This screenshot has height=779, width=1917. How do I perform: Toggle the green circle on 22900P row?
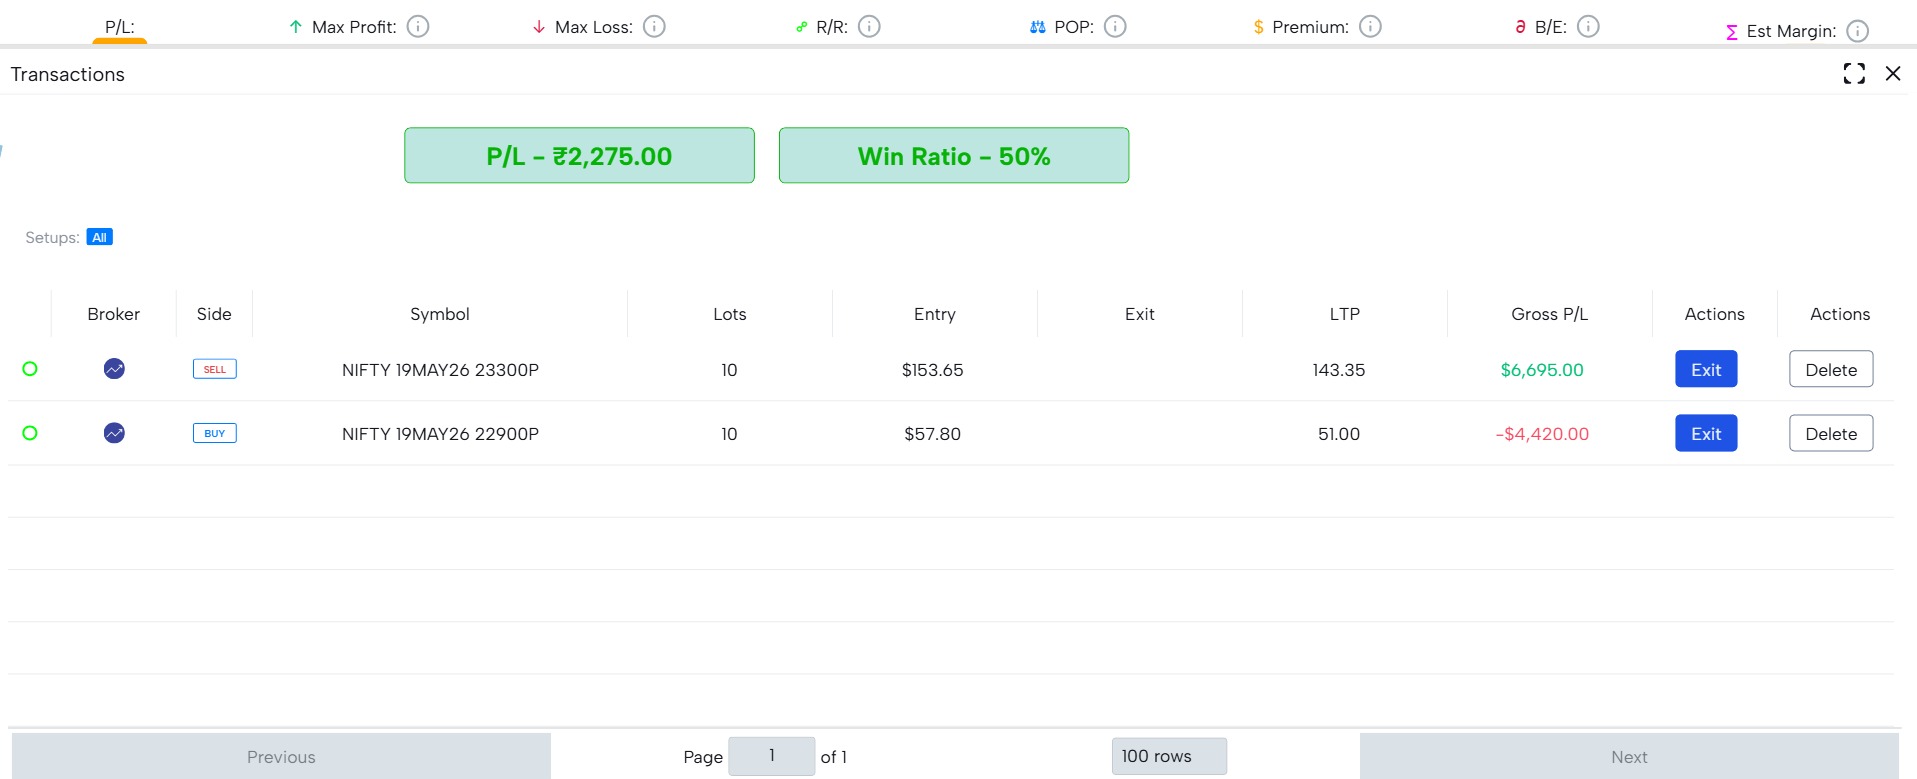pyautogui.click(x=30, y=433)
